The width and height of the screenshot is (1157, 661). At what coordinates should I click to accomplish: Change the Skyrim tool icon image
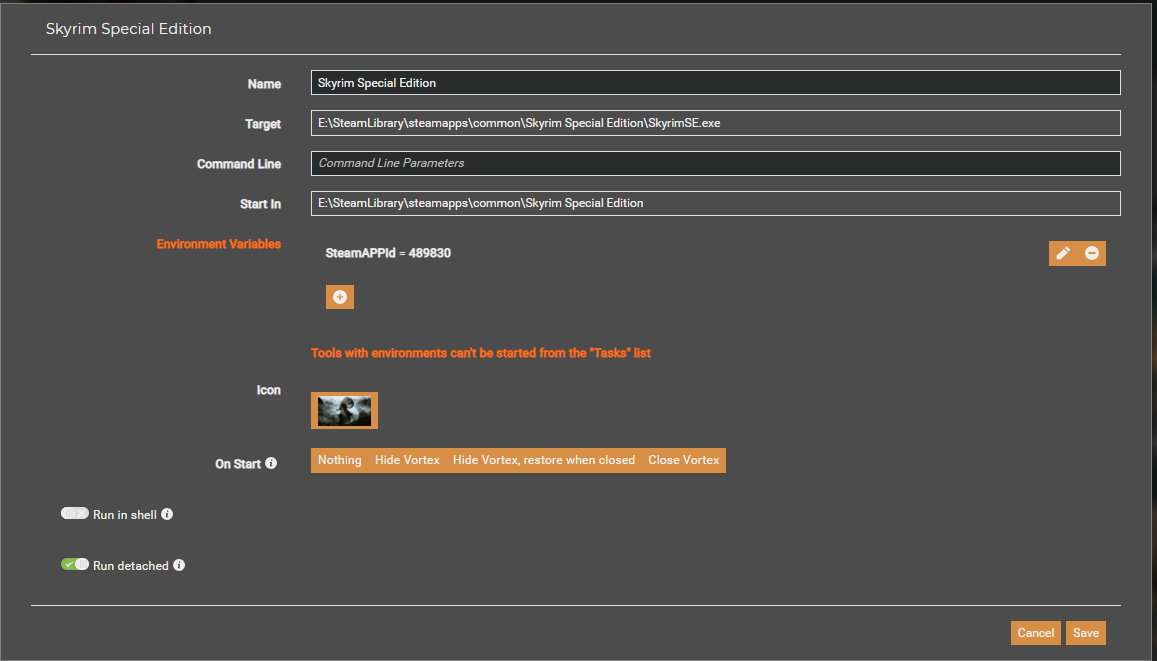click(x=344, y=410)
